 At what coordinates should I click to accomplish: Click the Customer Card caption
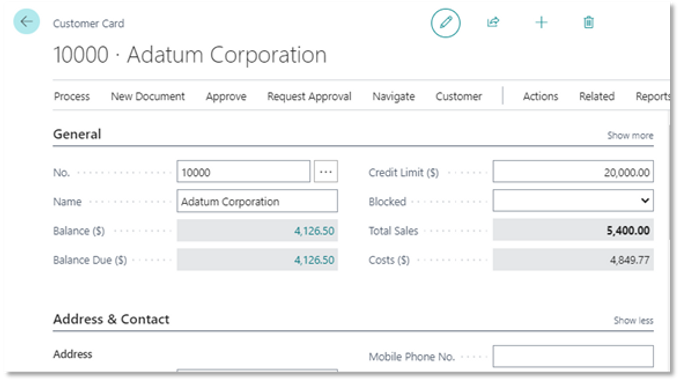pos(88,23)
